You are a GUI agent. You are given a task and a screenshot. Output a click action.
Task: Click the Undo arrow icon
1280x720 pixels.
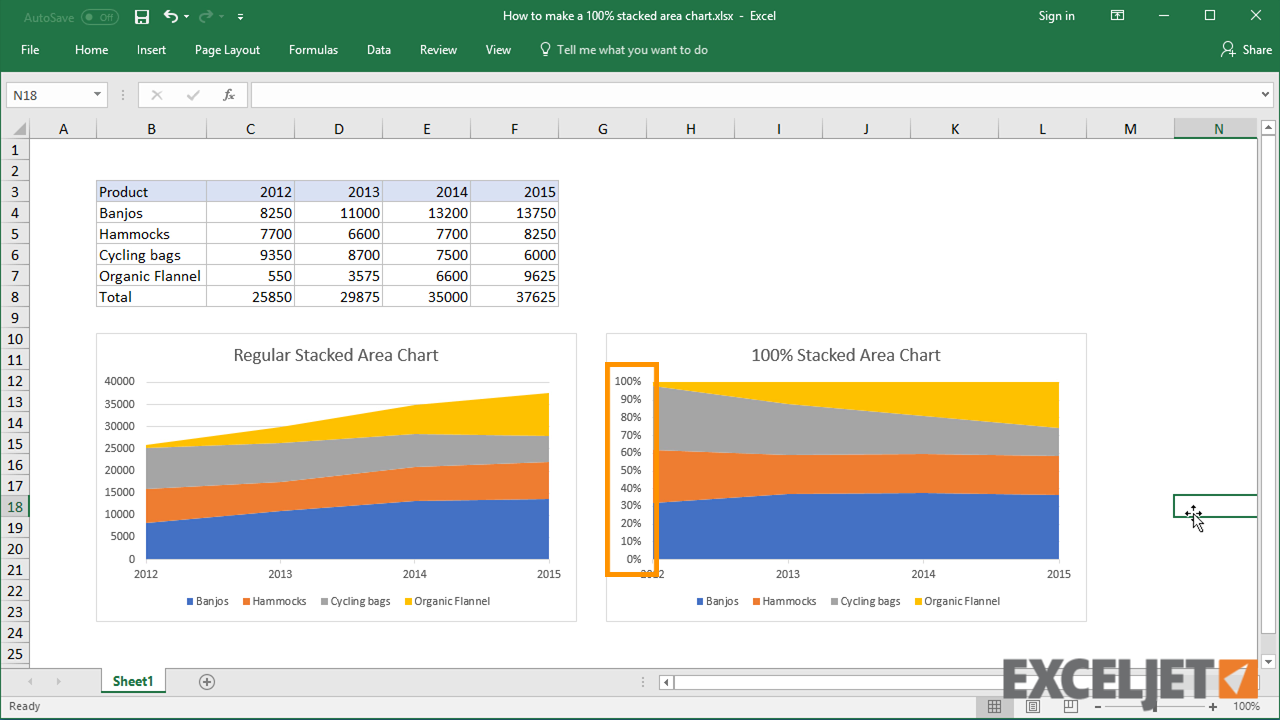171,16
